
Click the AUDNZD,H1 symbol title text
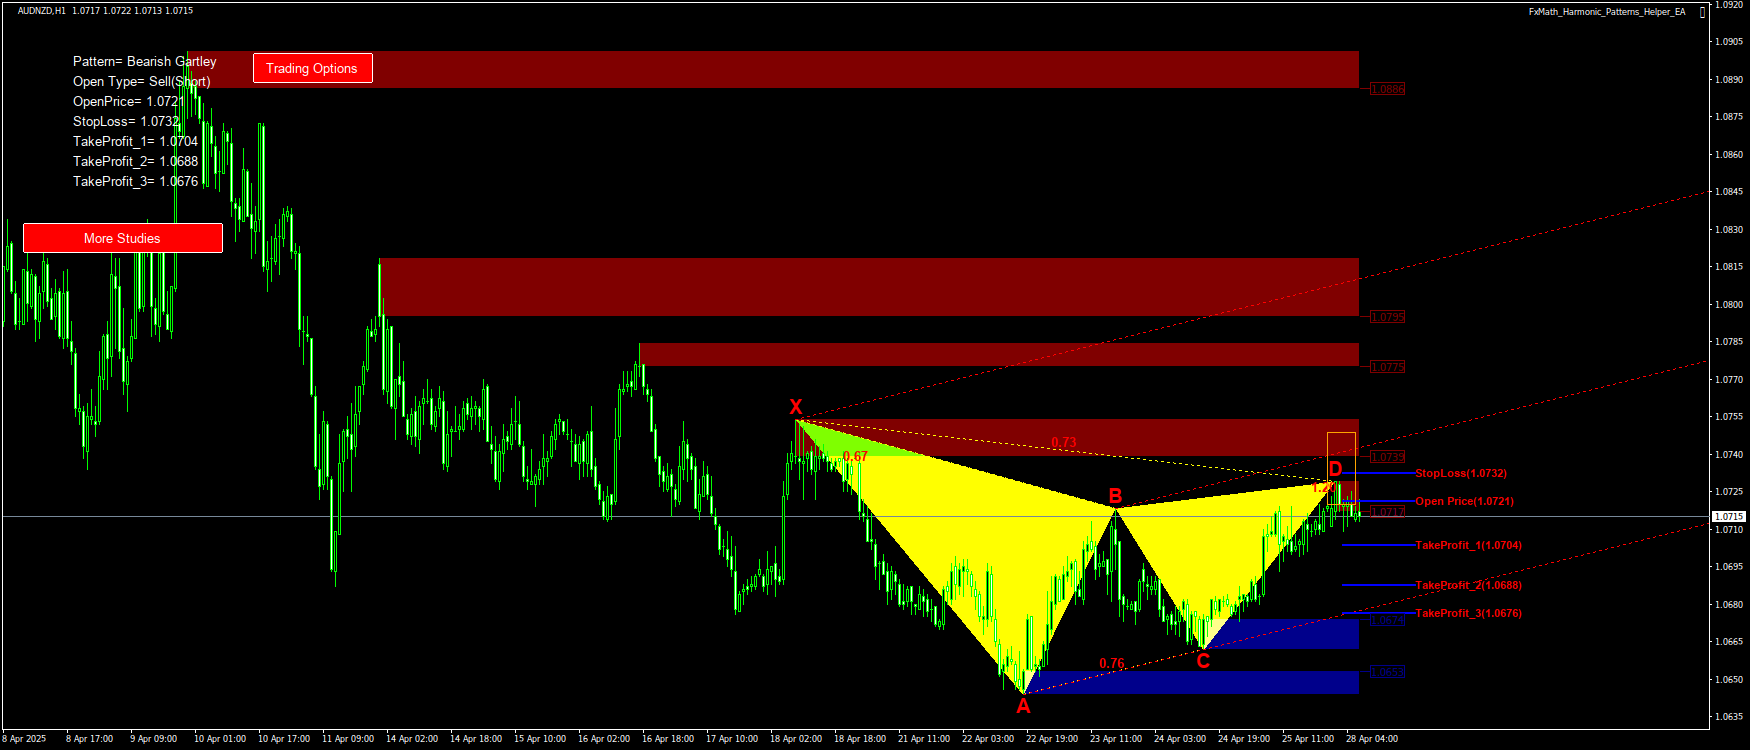click(x=41, y=11)
